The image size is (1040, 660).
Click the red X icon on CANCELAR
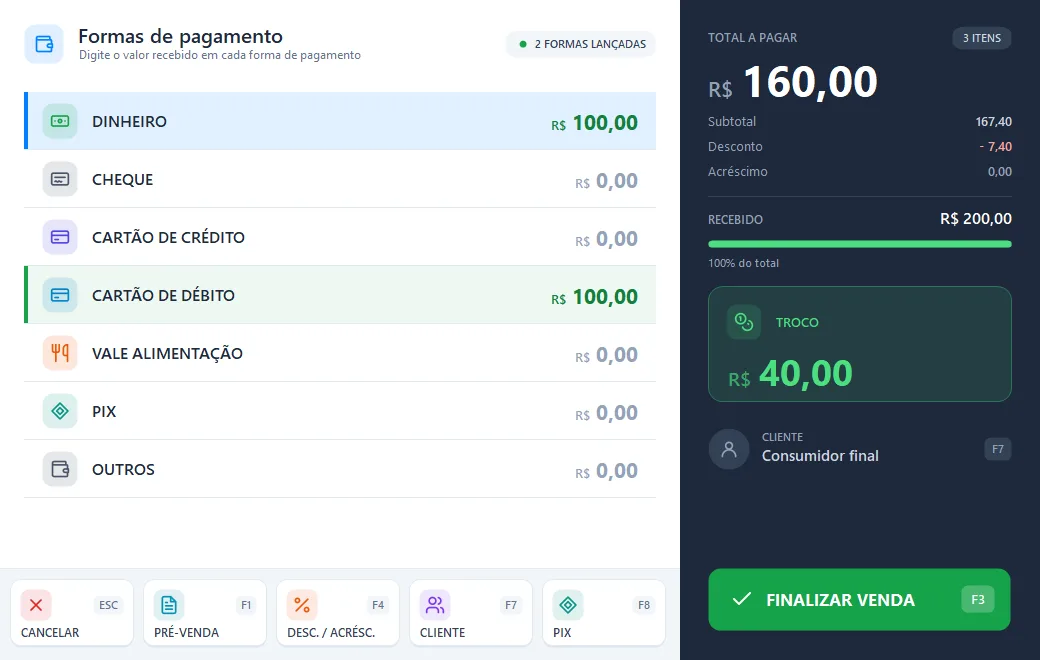point(36,605)
